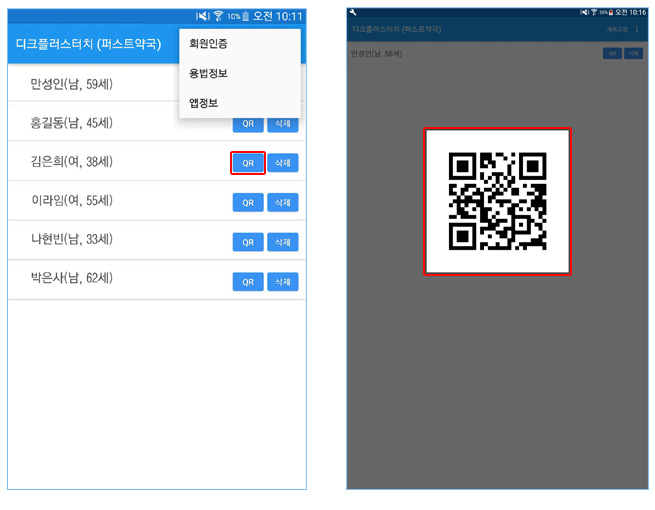Tap the mute icon in right status bar
This screenshot has height=510, width=655.
pyautogui.click(x=584, y=13)
